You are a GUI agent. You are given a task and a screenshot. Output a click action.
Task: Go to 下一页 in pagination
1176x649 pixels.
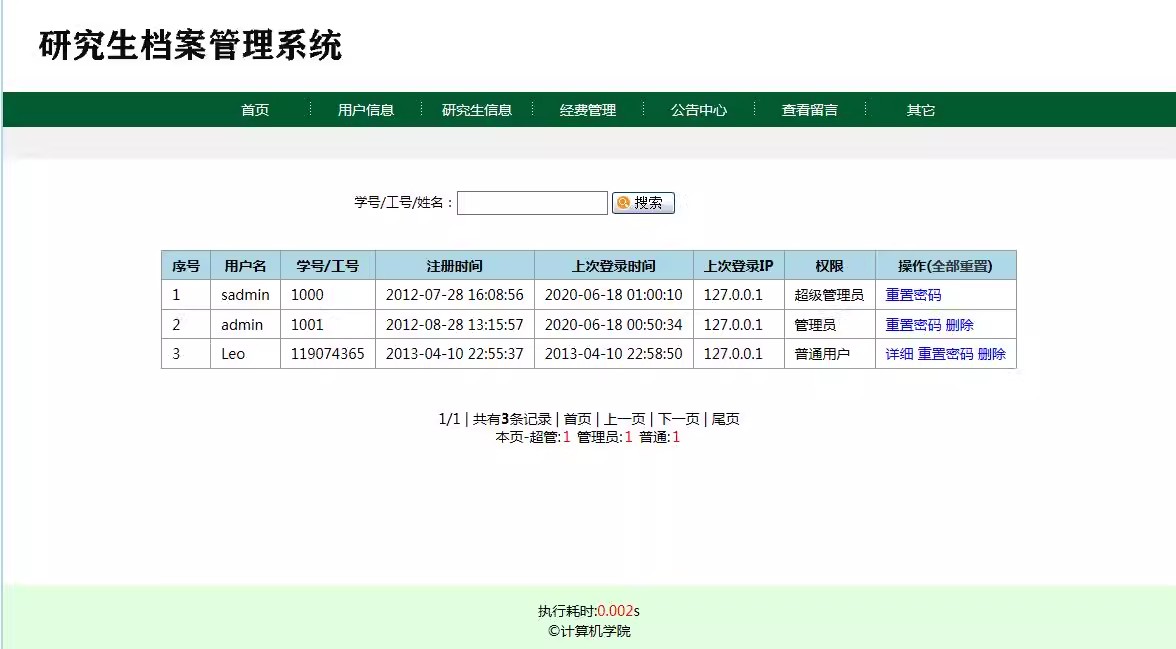pyautogui.click(x=679, y=419)
